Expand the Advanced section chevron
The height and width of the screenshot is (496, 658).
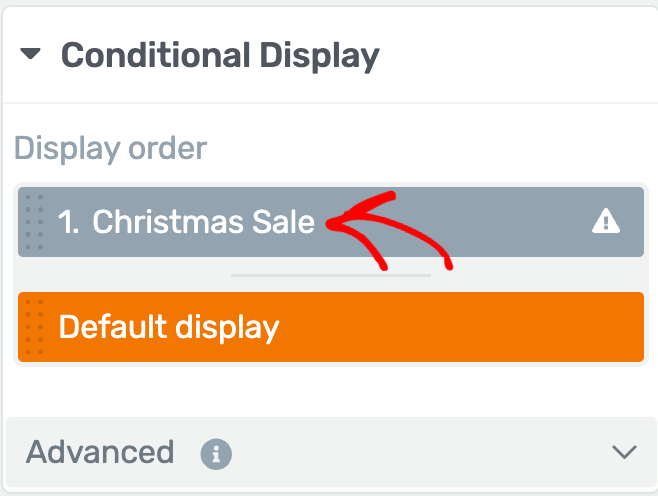624,452
